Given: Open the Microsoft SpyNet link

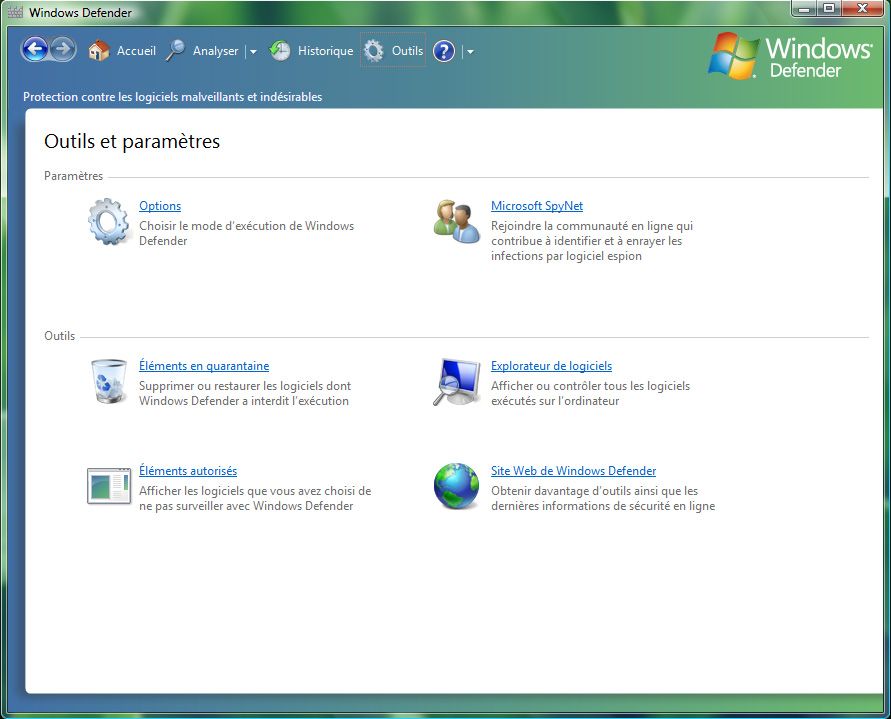Looking at the screenshot, I should click(x=537, y=206).
